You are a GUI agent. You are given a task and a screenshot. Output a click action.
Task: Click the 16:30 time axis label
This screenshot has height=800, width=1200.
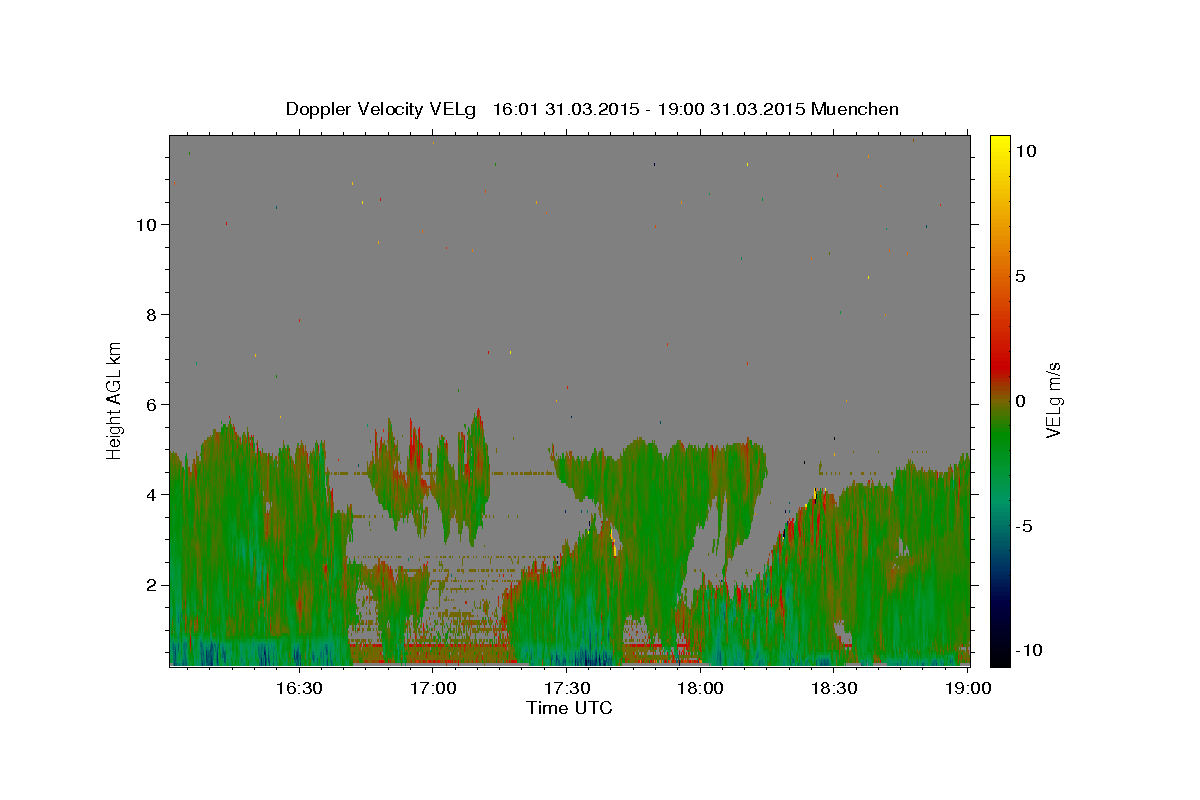(x=299, y=689)
